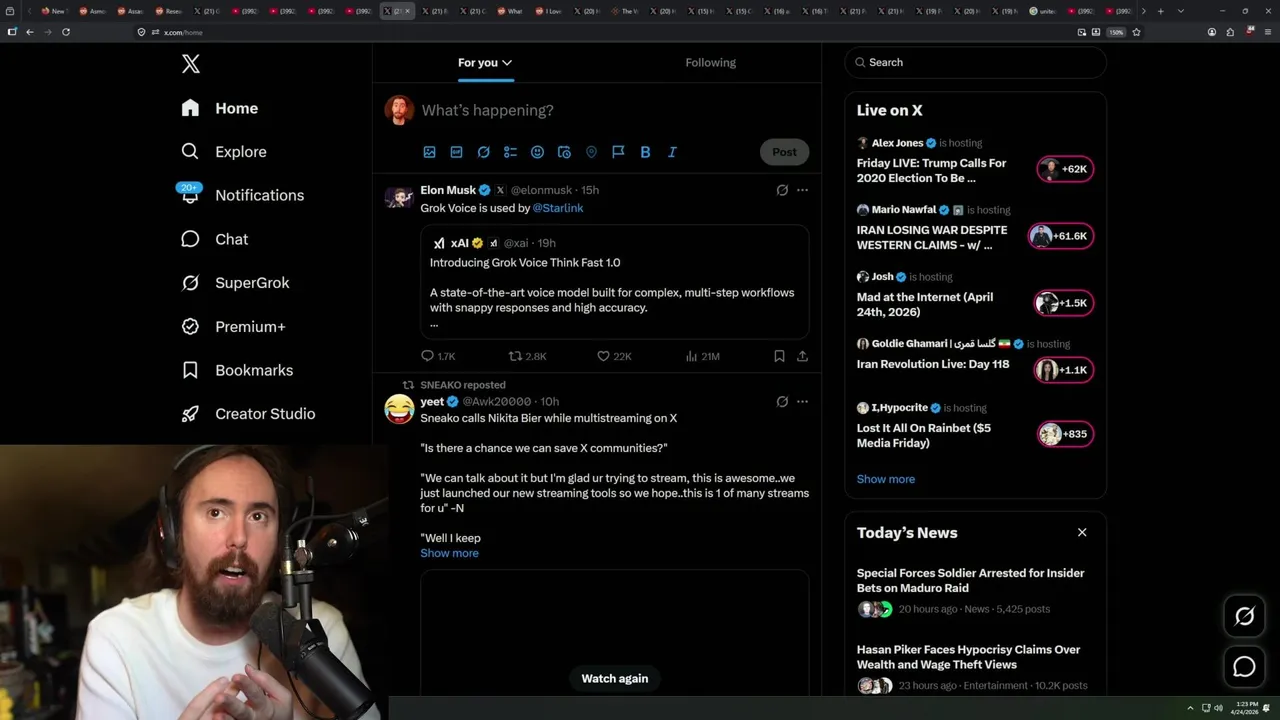Viewport: 1280px width, 720px height.
Task: Add a poll to the post
Action: click(510, 152)
